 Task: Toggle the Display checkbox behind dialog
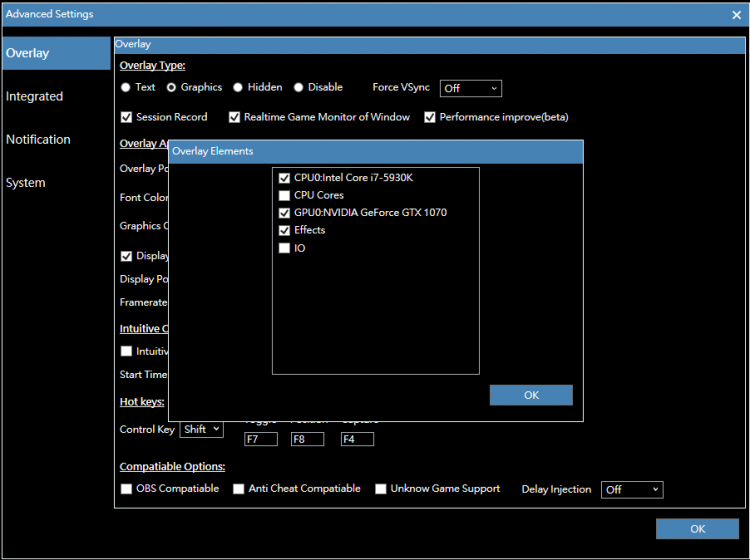[126, 256]
